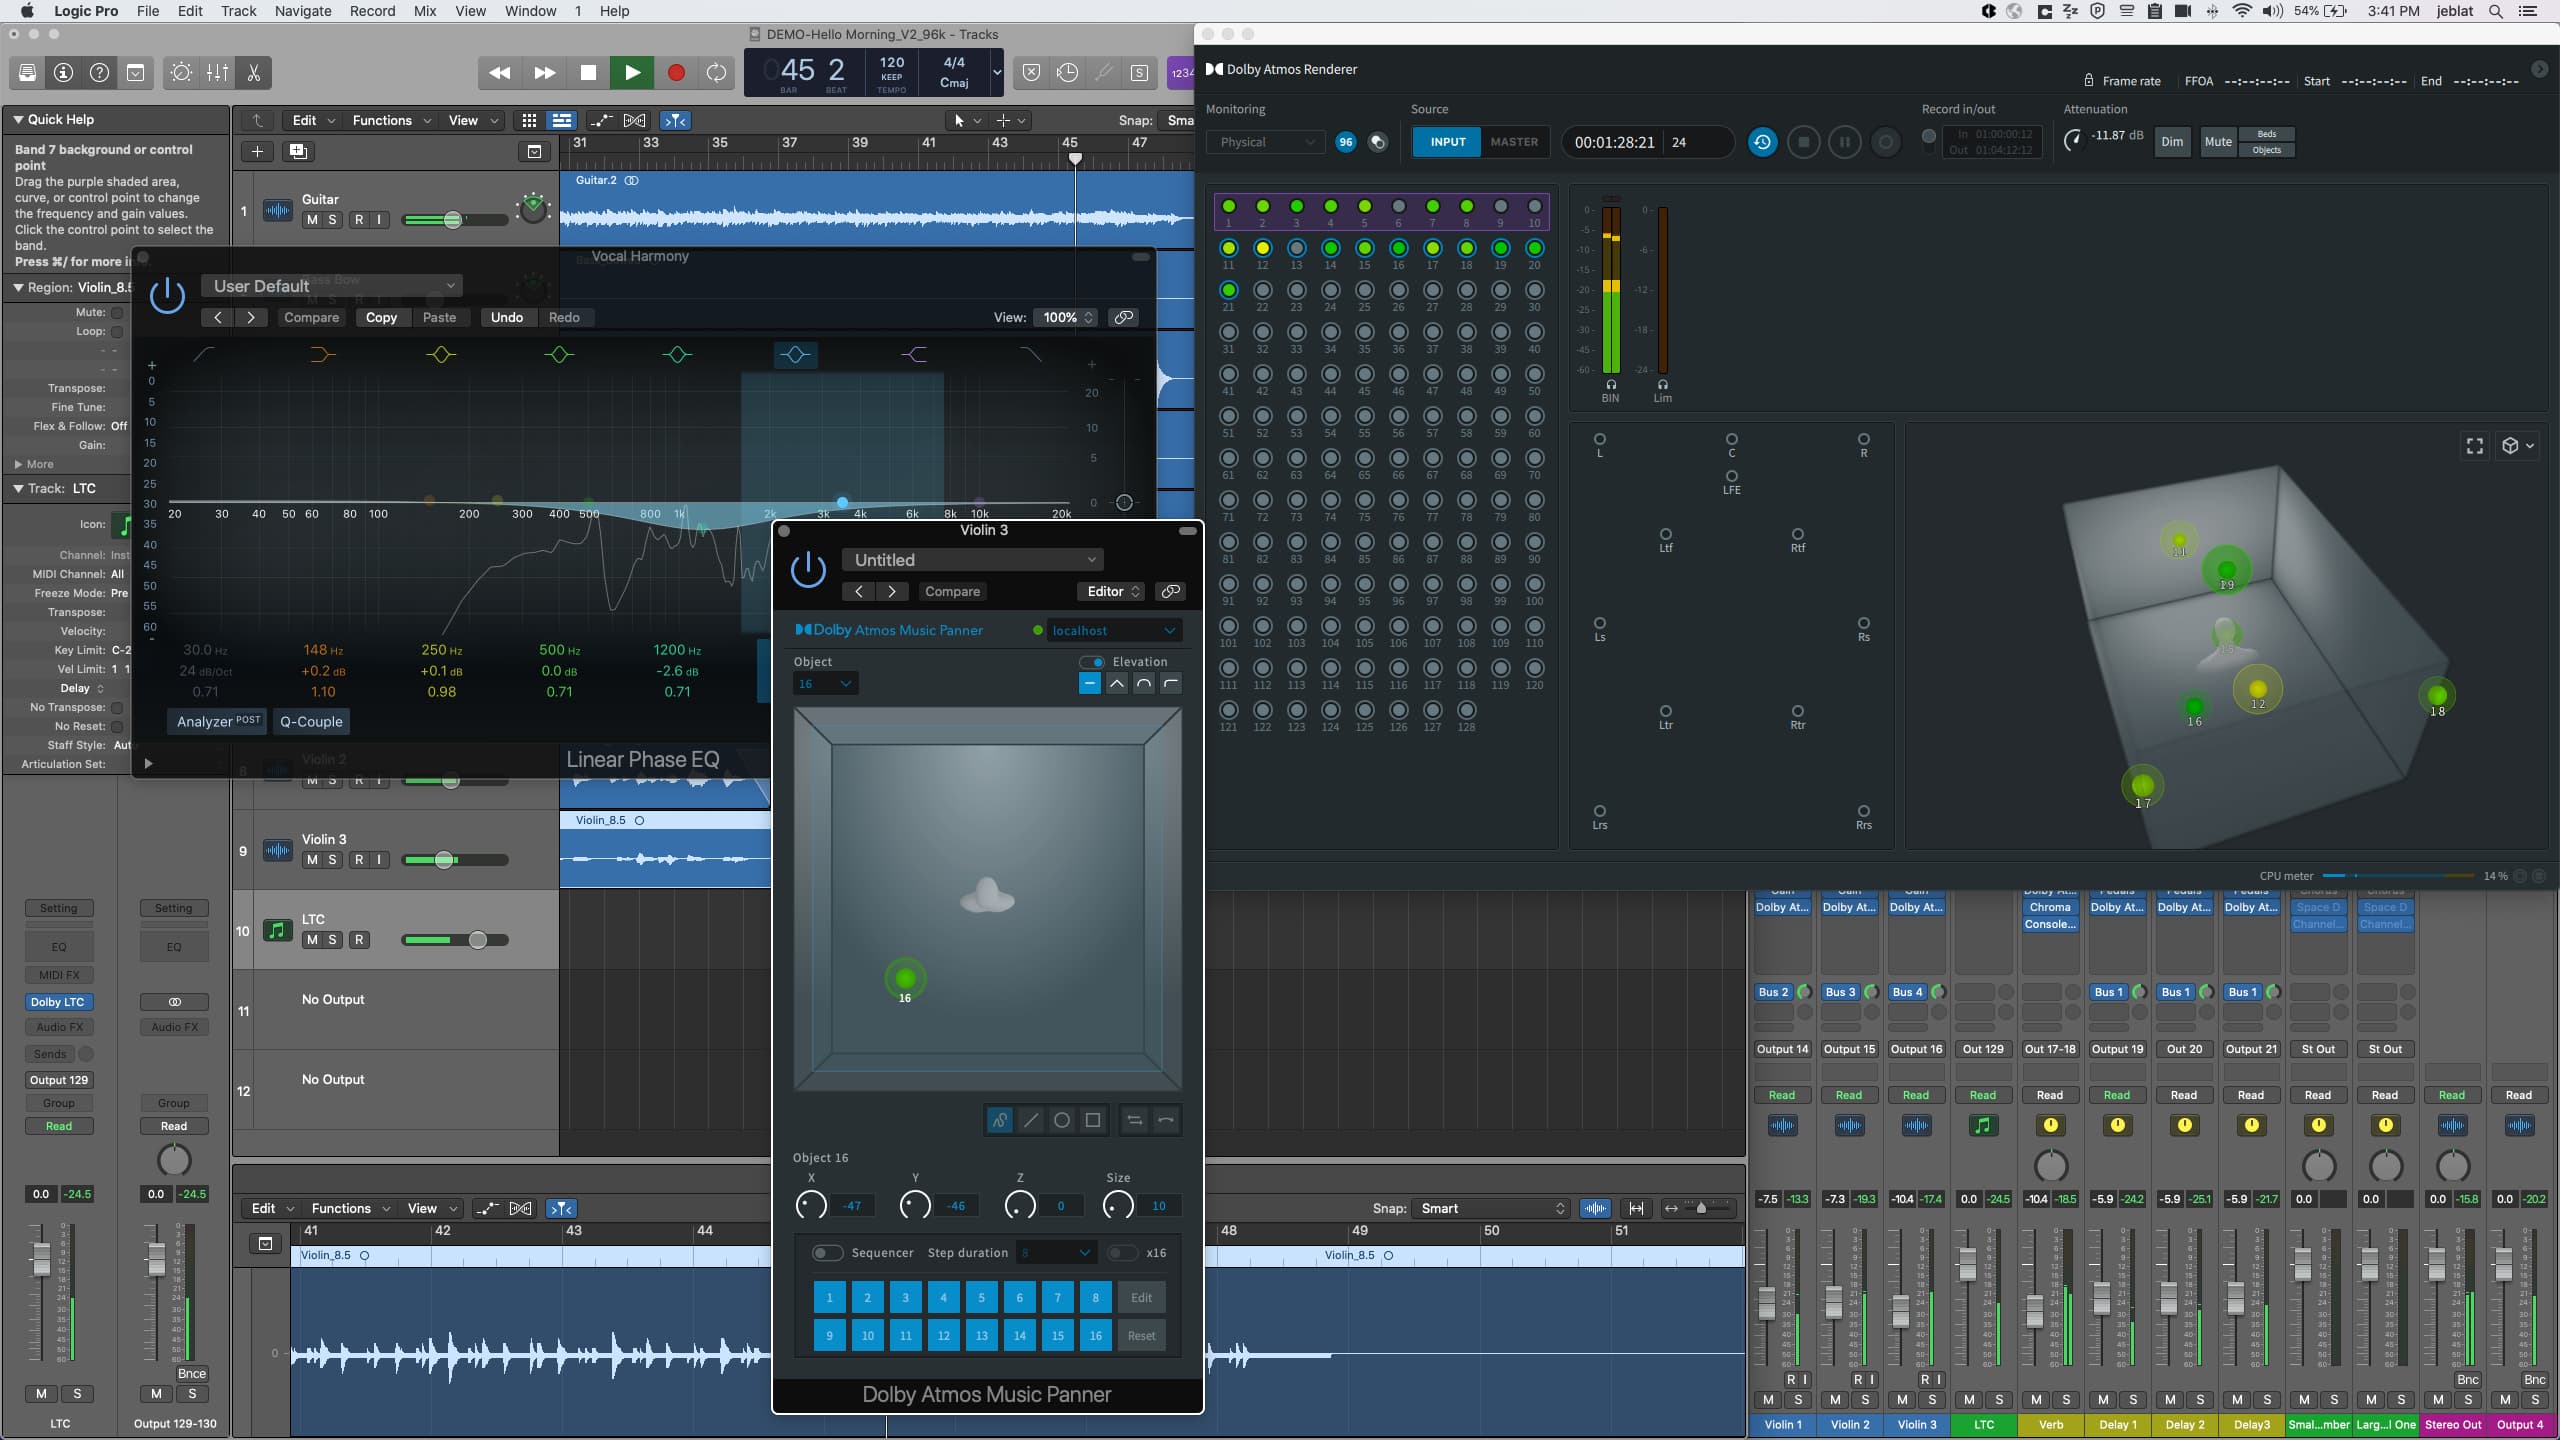
Task: Switch source to MASTER in Dolby Atmos Renderer
Action: click(x=1513, y=142)
